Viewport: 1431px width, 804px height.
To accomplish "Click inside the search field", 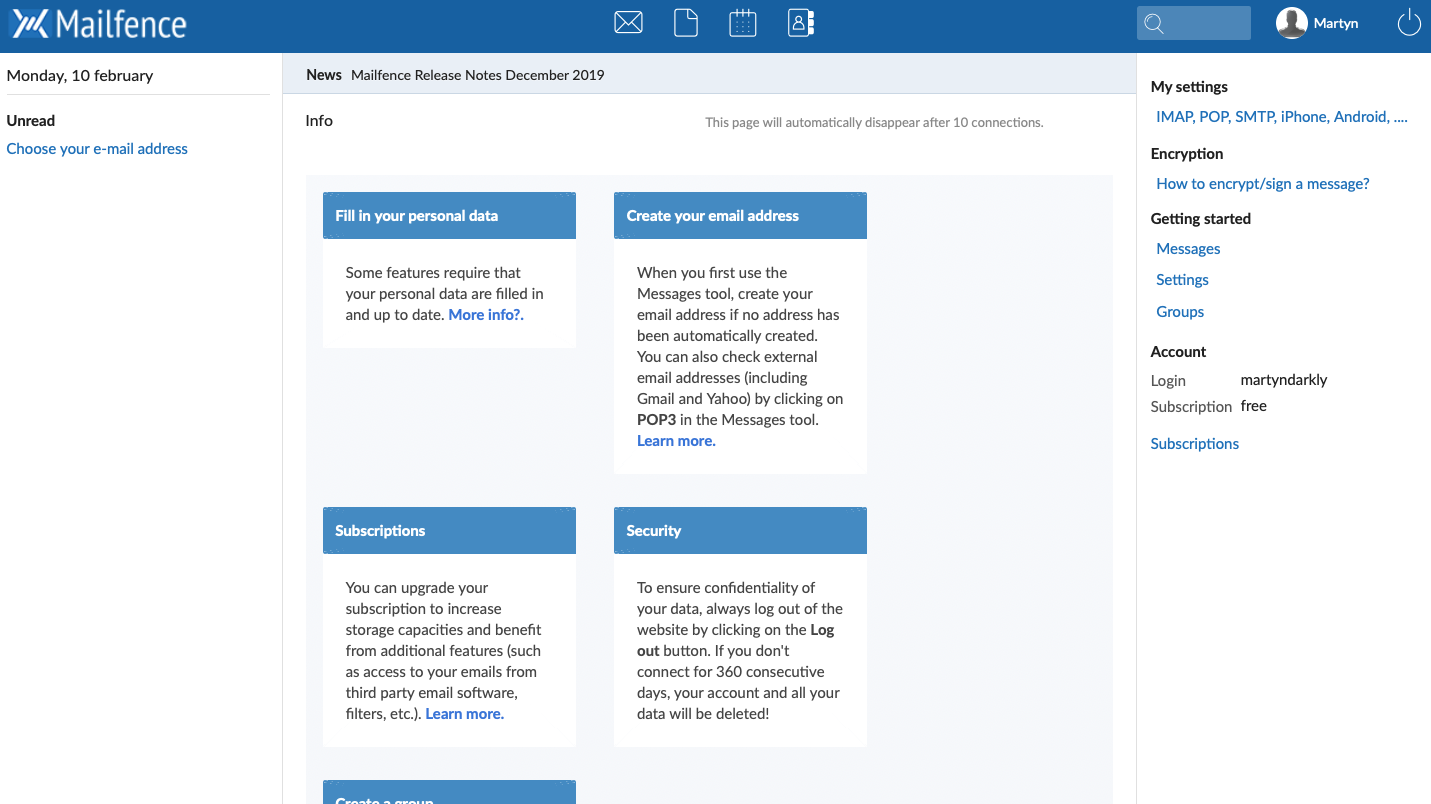I will point(1207,23).
